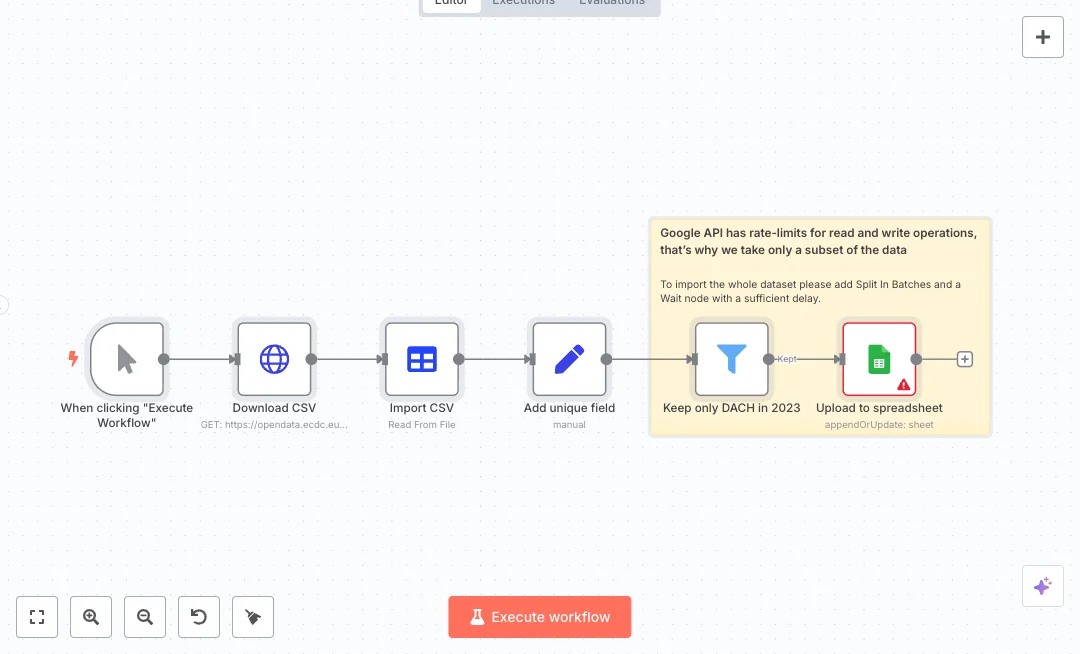Open the Upload to spreadsheet node
Viewport: 1080px width, 654px height.
[878, 359]
